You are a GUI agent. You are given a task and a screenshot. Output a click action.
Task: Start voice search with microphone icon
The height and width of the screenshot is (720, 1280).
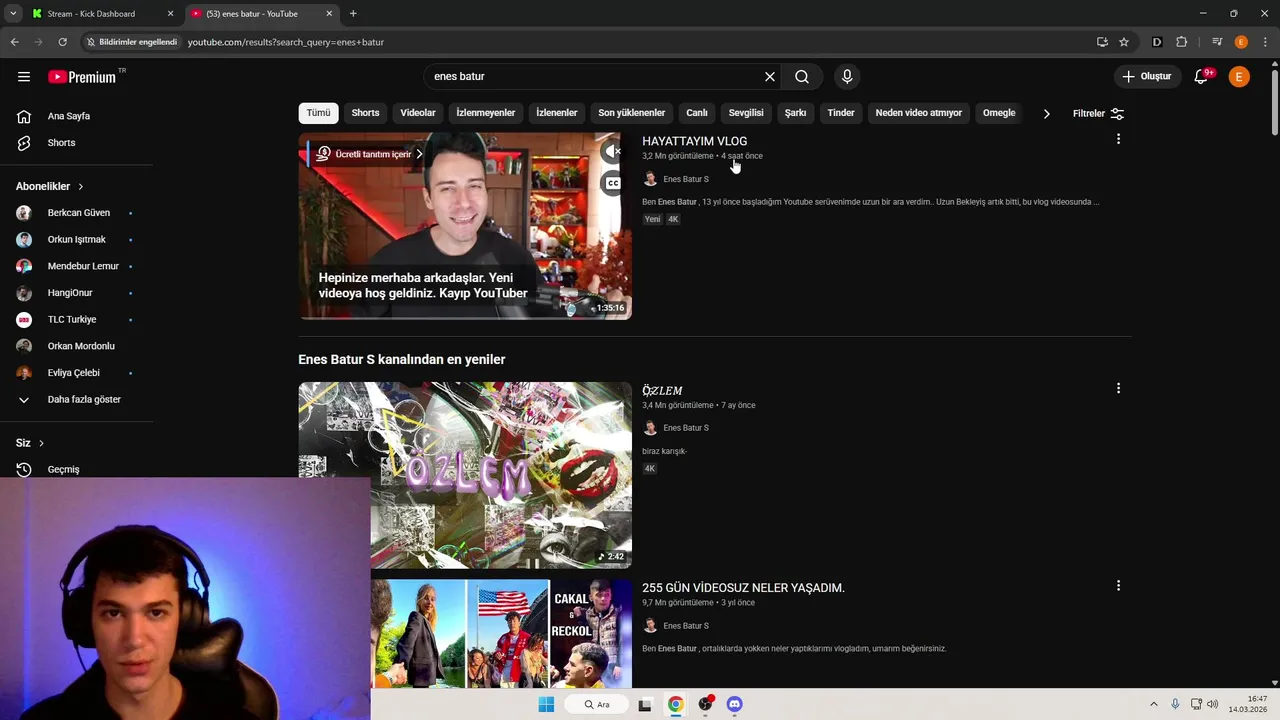click(x=847, y=77)
